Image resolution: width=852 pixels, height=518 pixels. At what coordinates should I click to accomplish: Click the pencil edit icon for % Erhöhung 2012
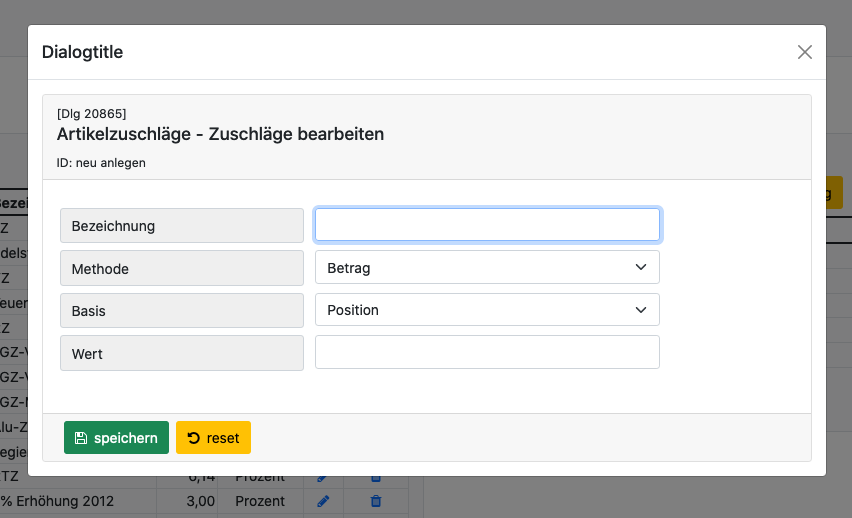[x=322, y=501]
